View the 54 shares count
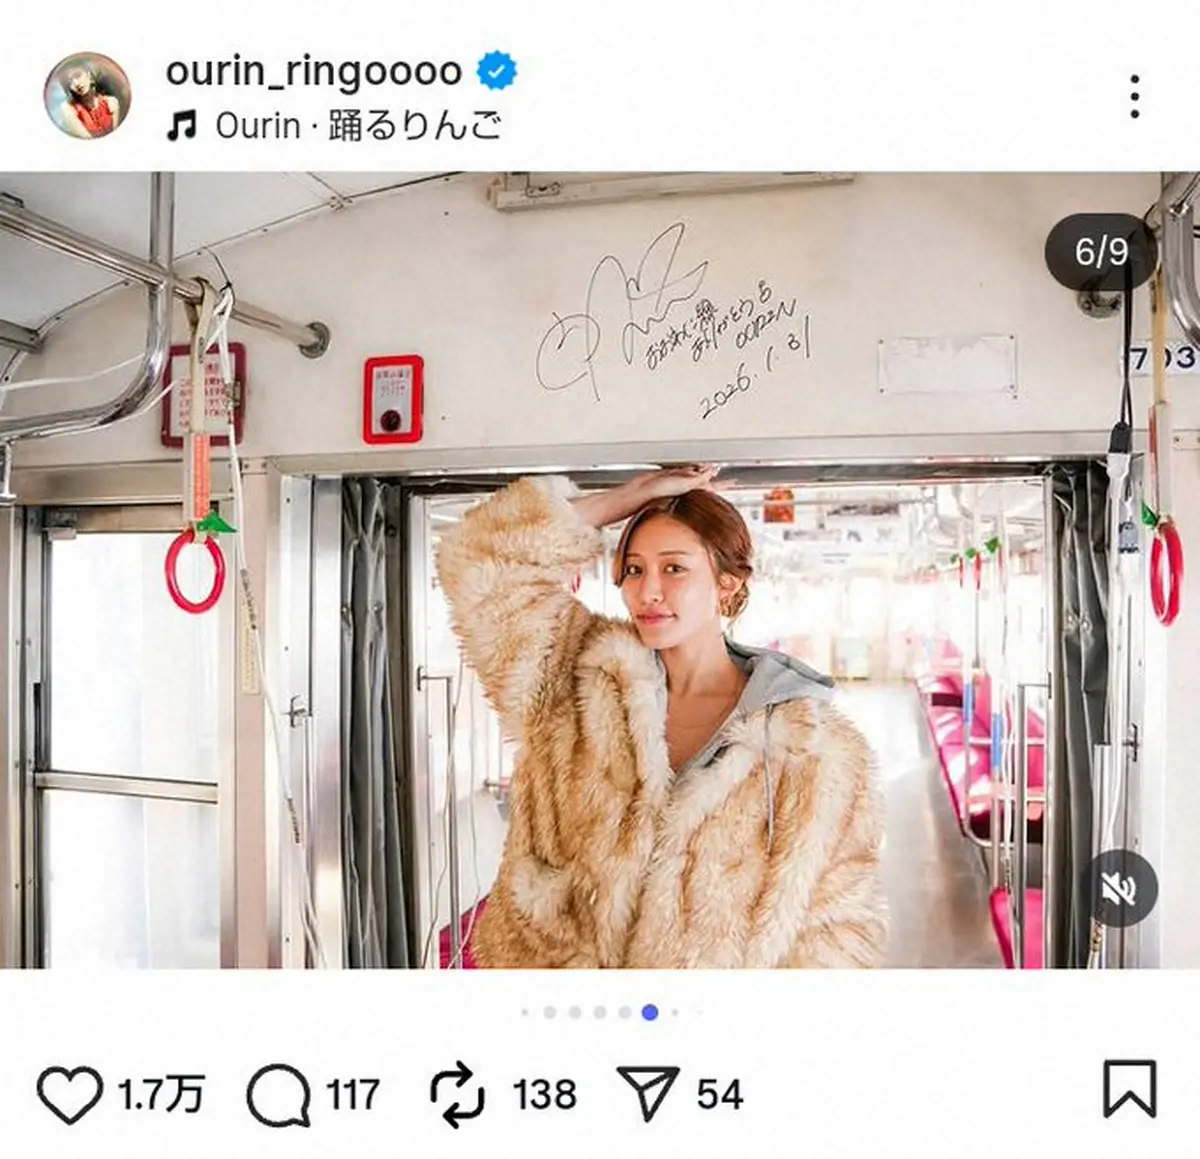The image size is (1200, 1159). (x=720, y=1095)
